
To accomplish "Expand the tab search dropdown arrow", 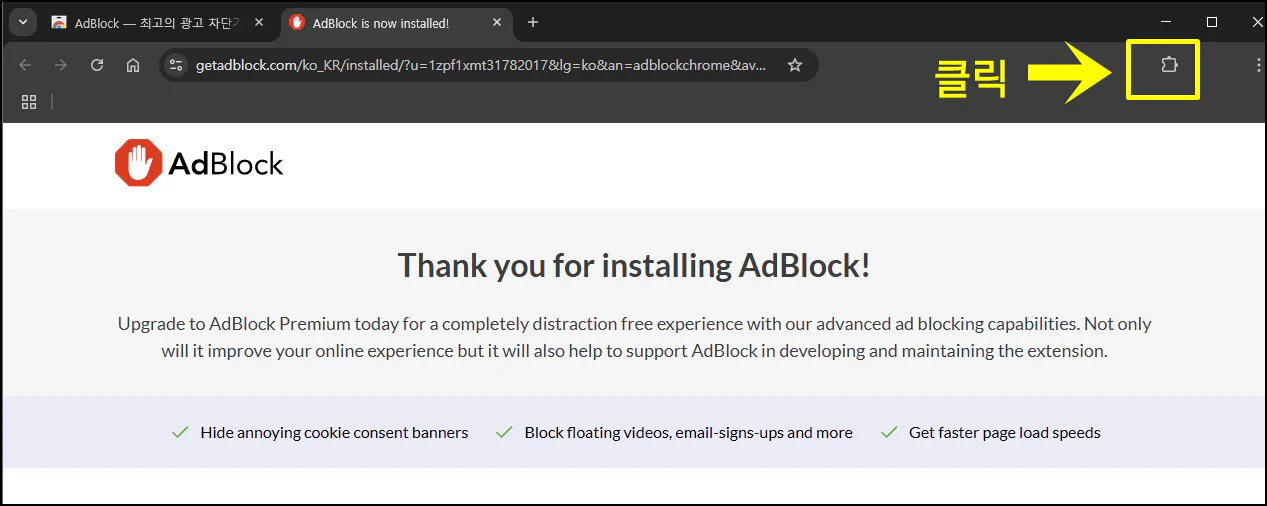I will [22, 22].
